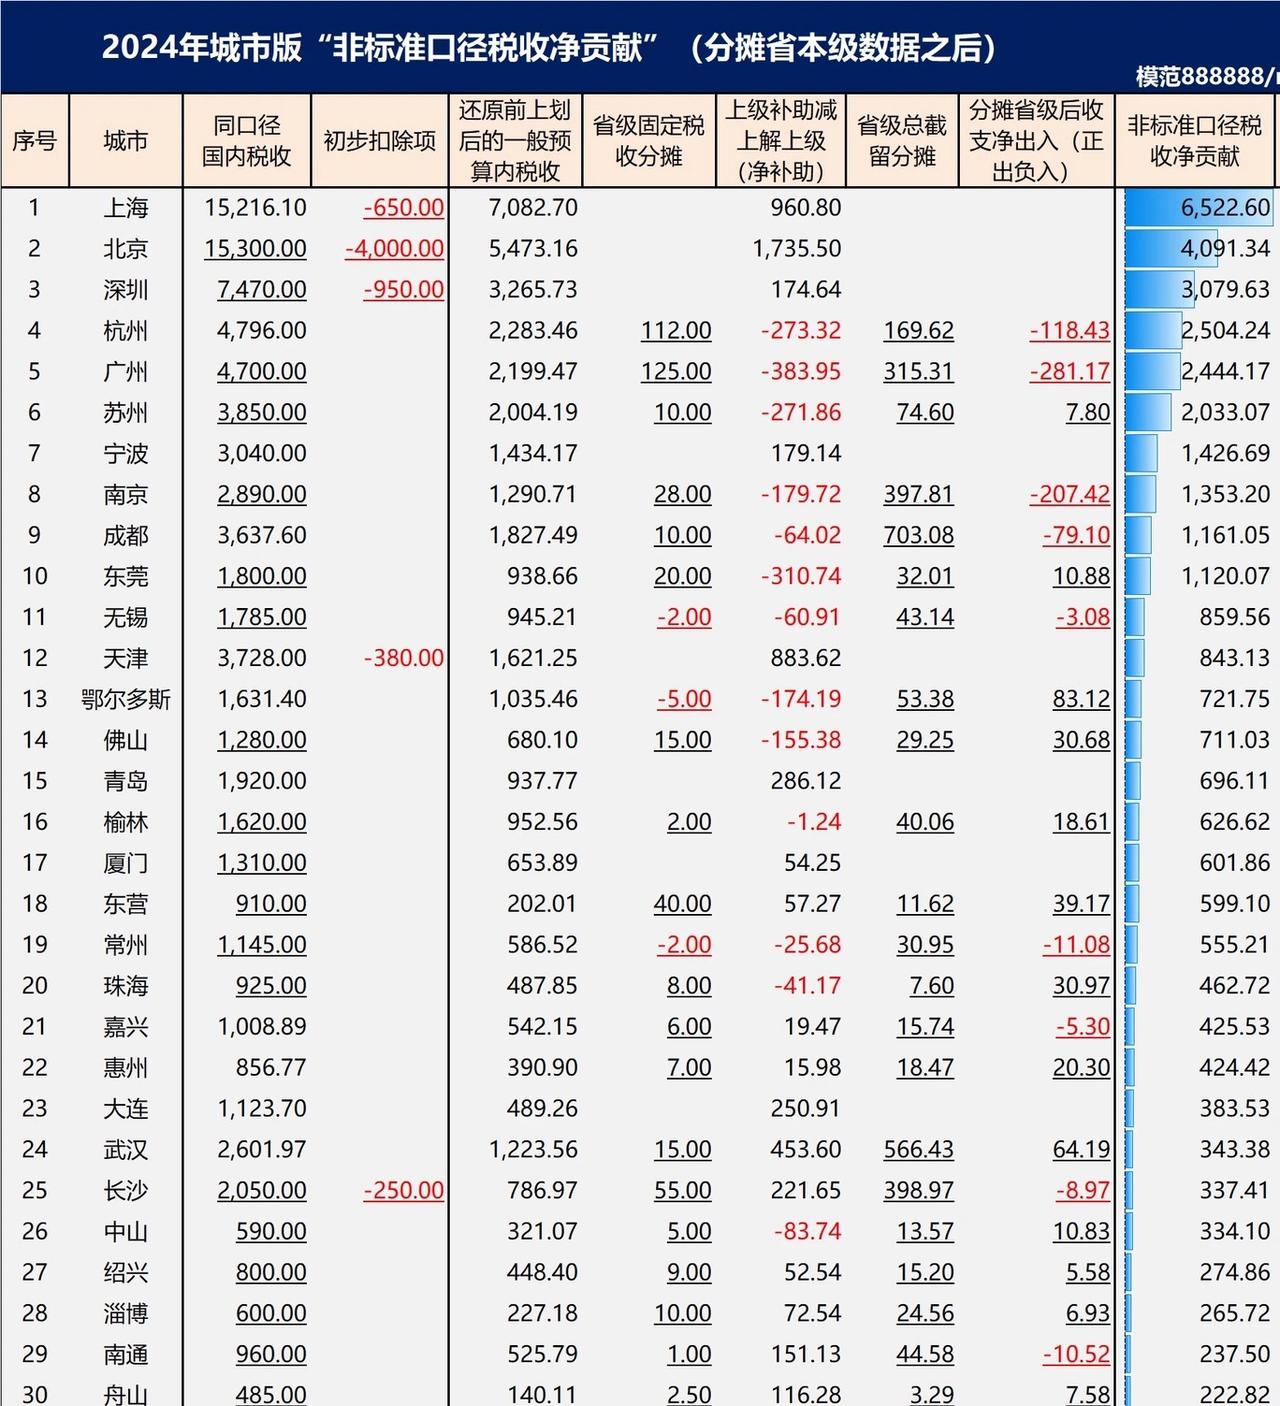Open underlined value 15,300.00 for 北京
The image size is (1280, 1406).
[x=255, y=249]
